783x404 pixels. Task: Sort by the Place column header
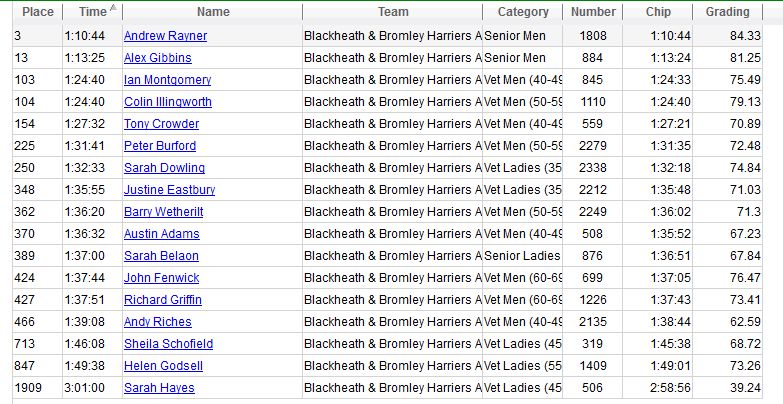[38, 12]
